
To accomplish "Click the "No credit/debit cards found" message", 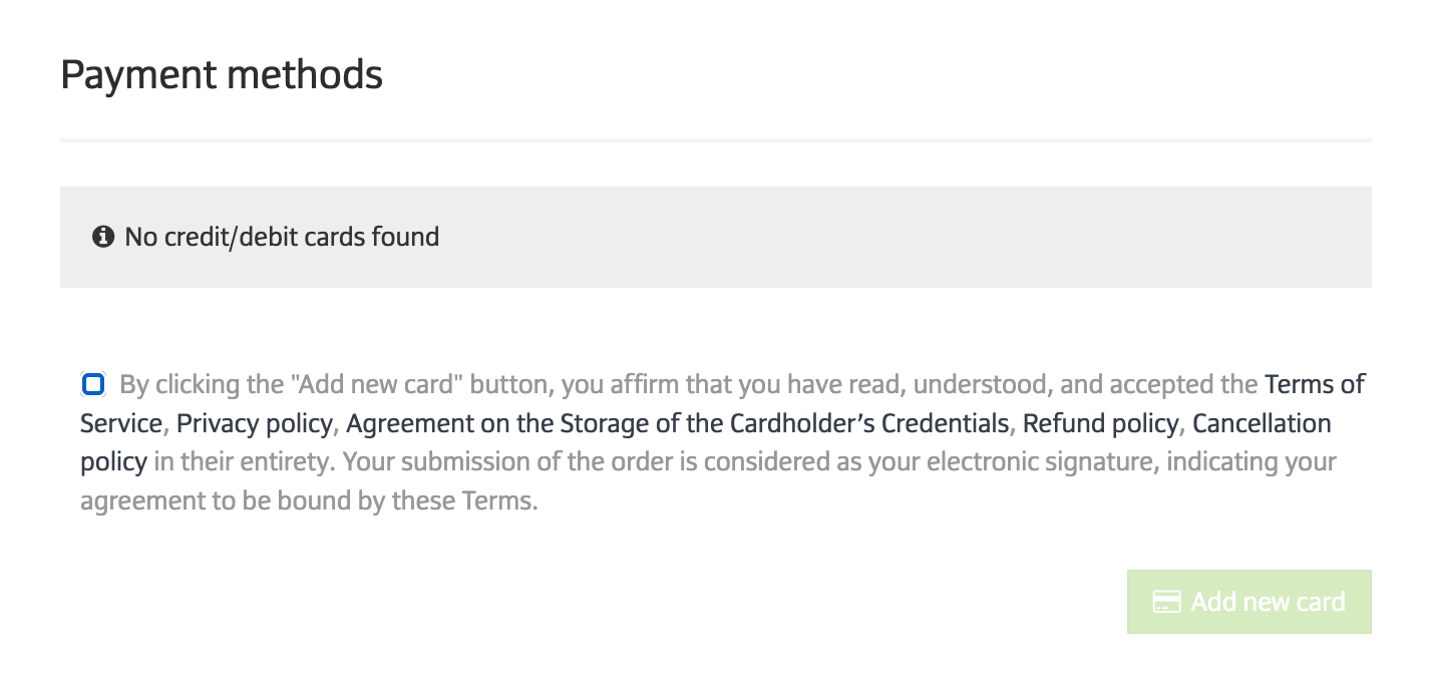I will pos(281,237).
